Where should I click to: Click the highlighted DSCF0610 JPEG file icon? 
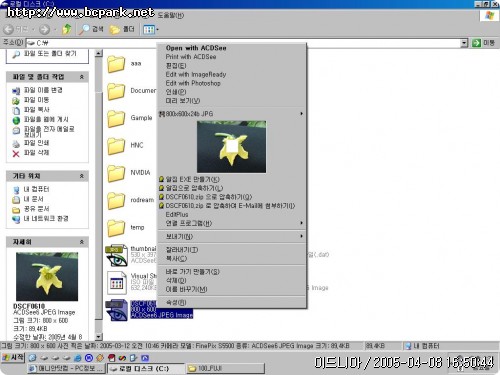pos(116,310)
